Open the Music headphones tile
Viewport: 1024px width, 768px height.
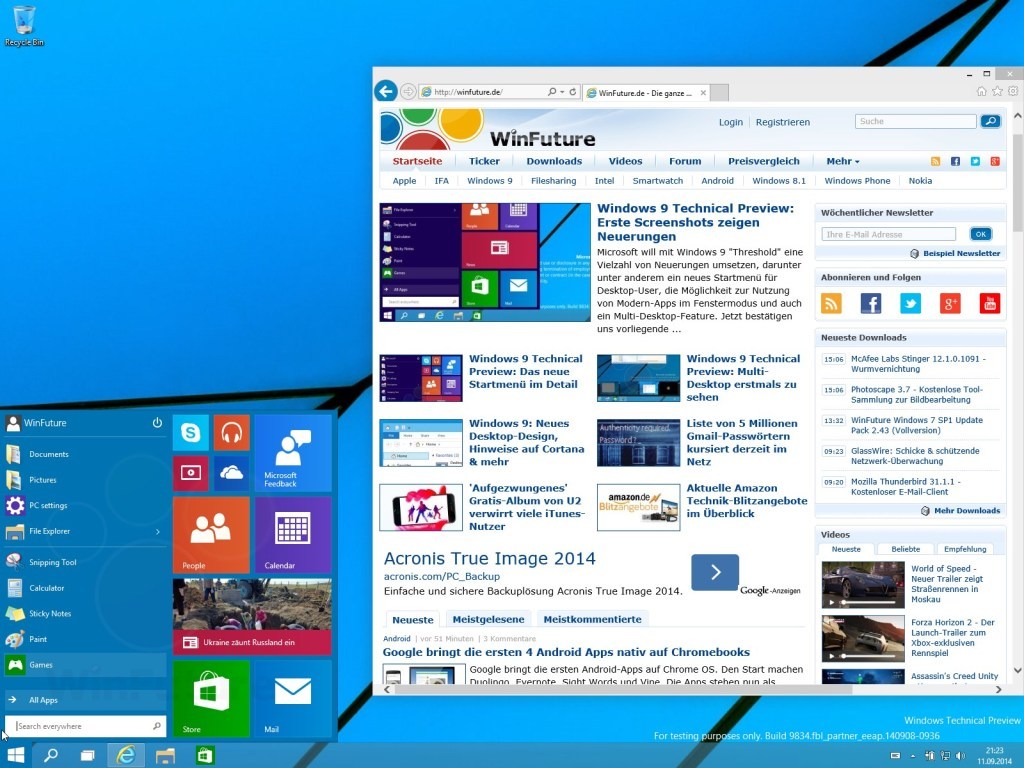point(231,433)
